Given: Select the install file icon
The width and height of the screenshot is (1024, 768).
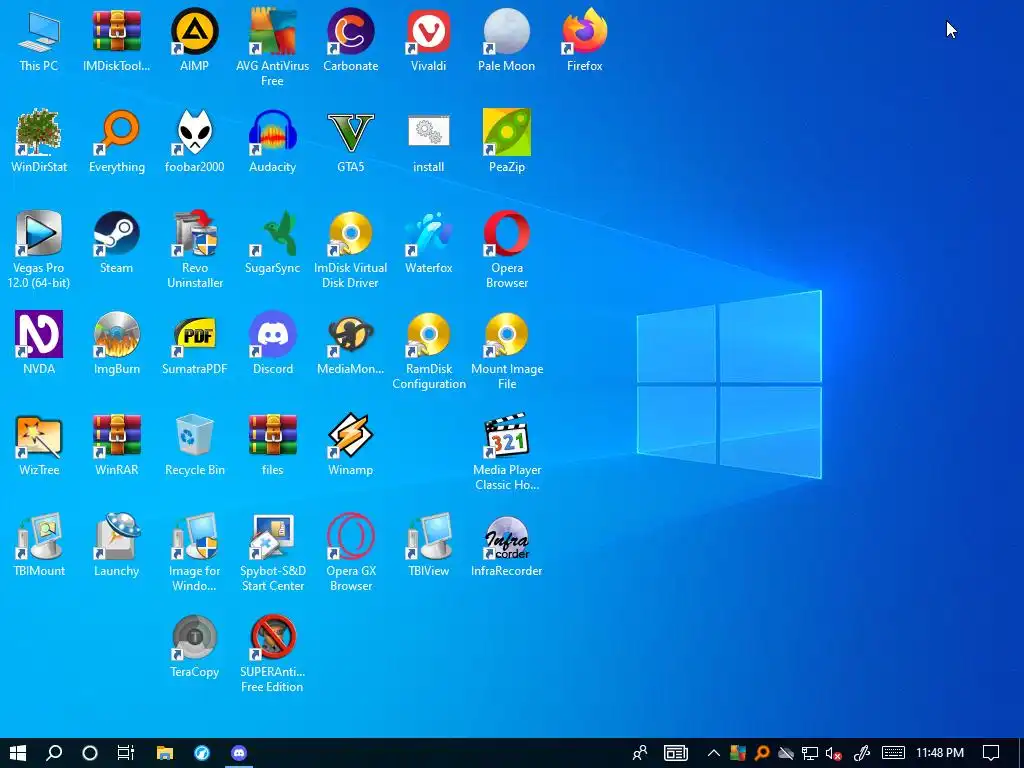Looking at the screenshot, I should pos(428,142).
